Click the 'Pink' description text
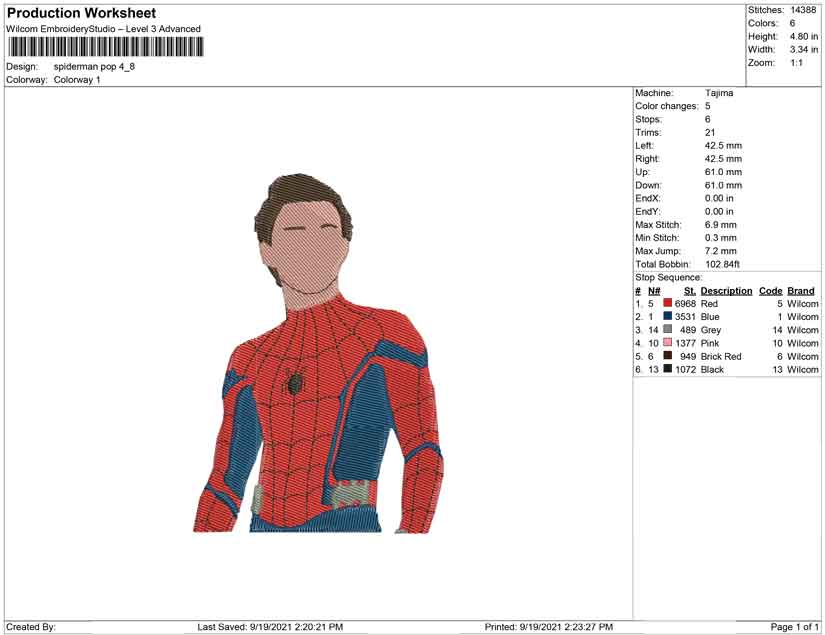 click(710, 343)
